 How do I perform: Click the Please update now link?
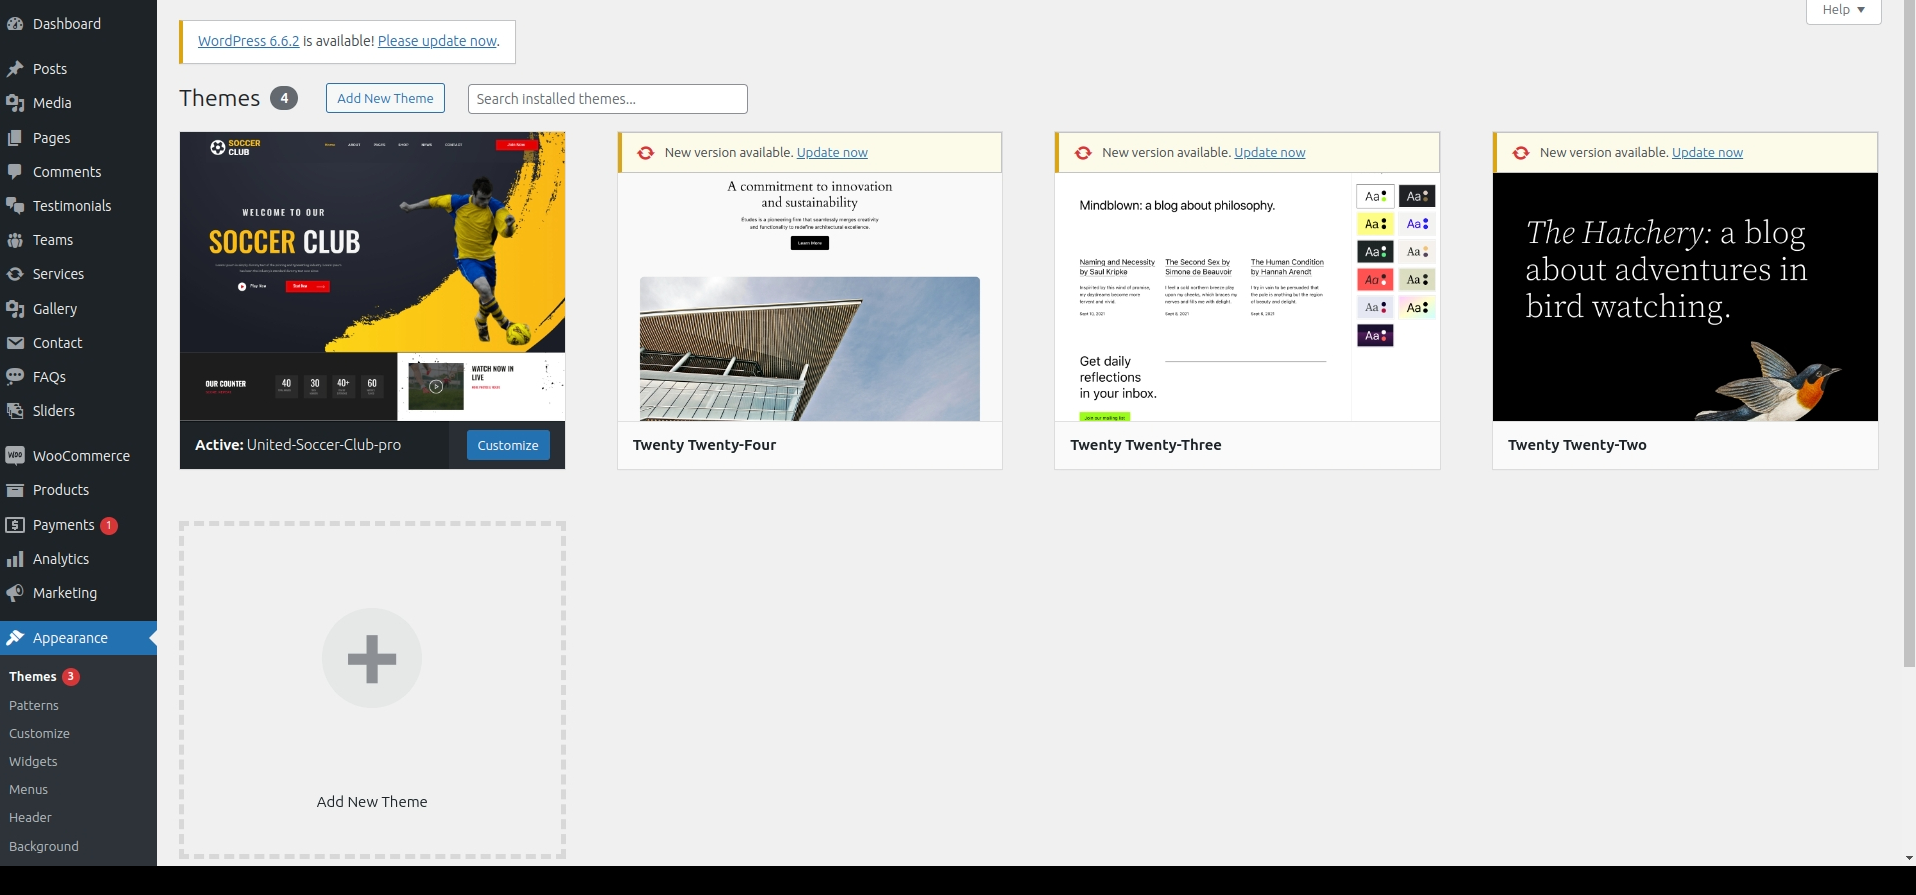437,41
